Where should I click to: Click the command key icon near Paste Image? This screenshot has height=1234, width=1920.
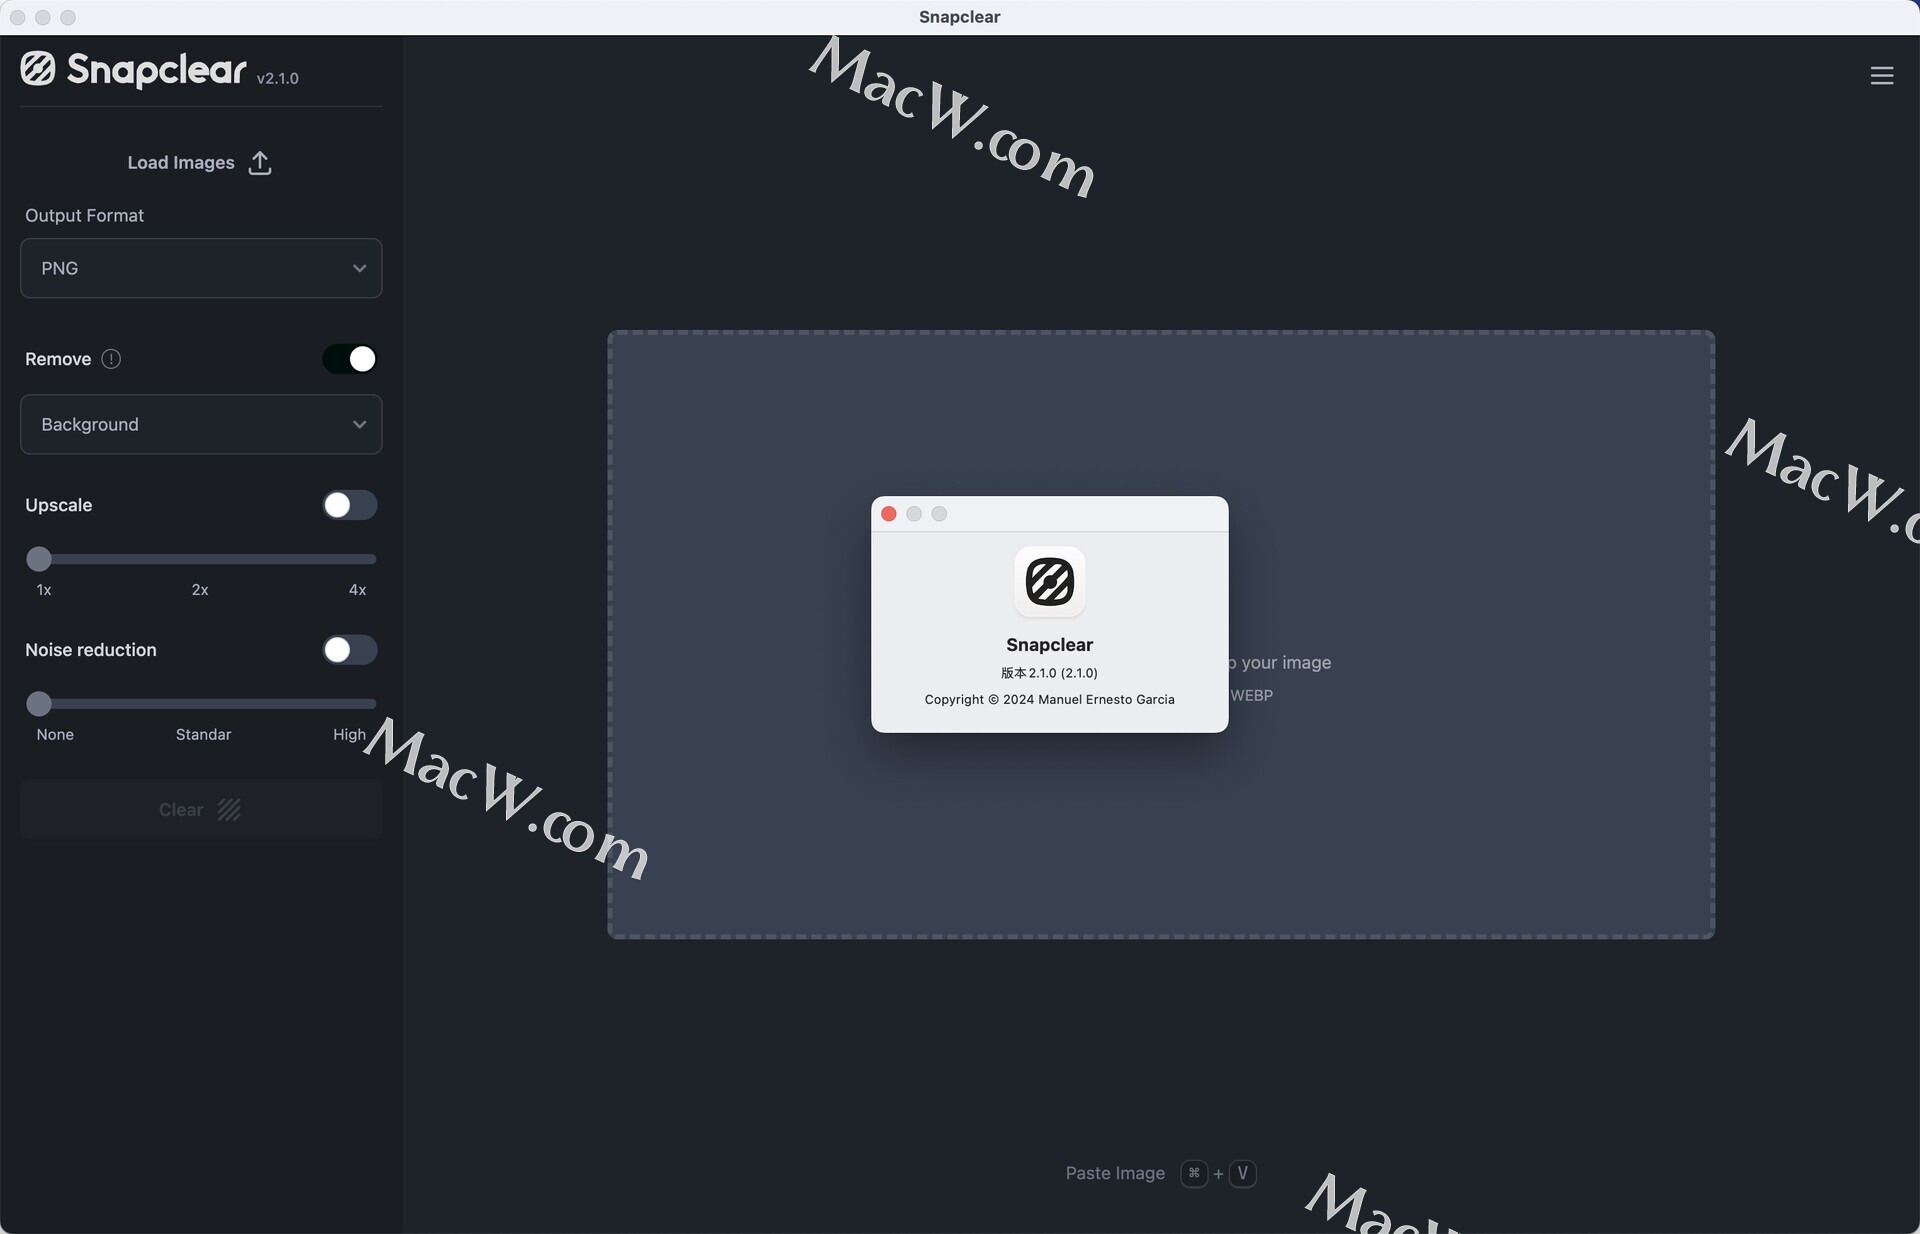tap(1193, 1173)
